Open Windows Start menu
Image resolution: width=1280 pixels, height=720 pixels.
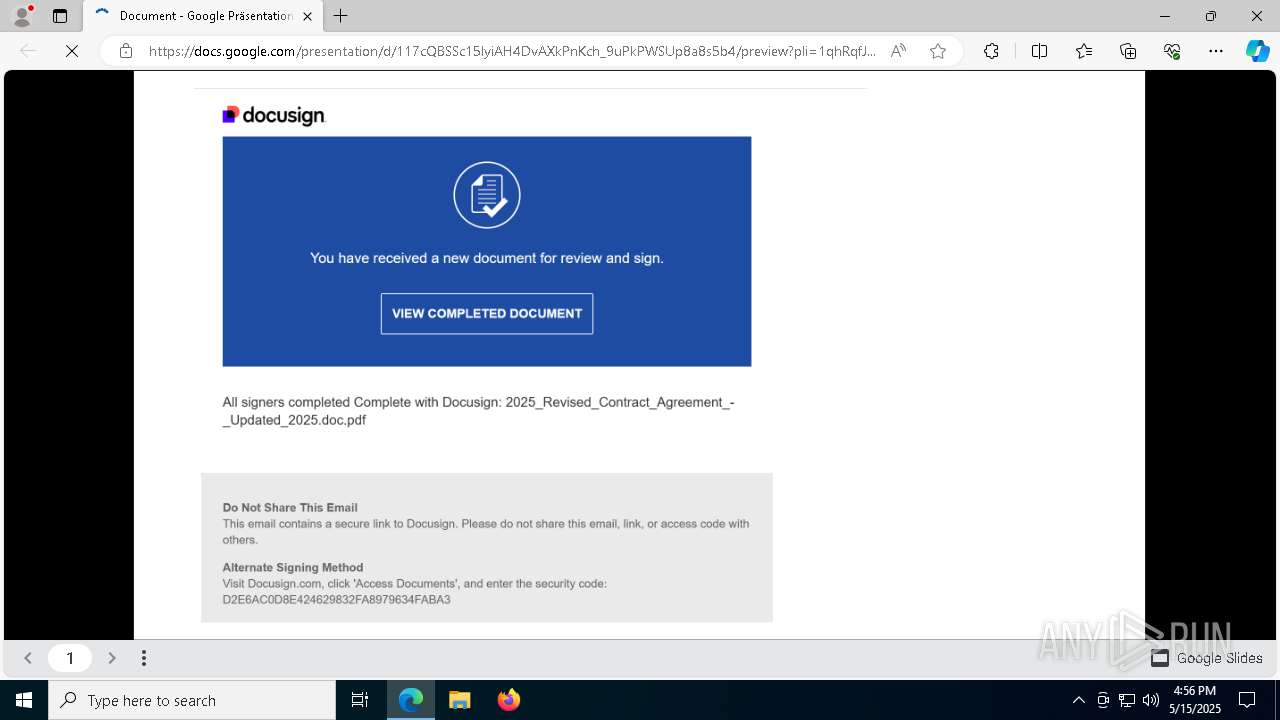pyautogui.click(x=24, y=700)
